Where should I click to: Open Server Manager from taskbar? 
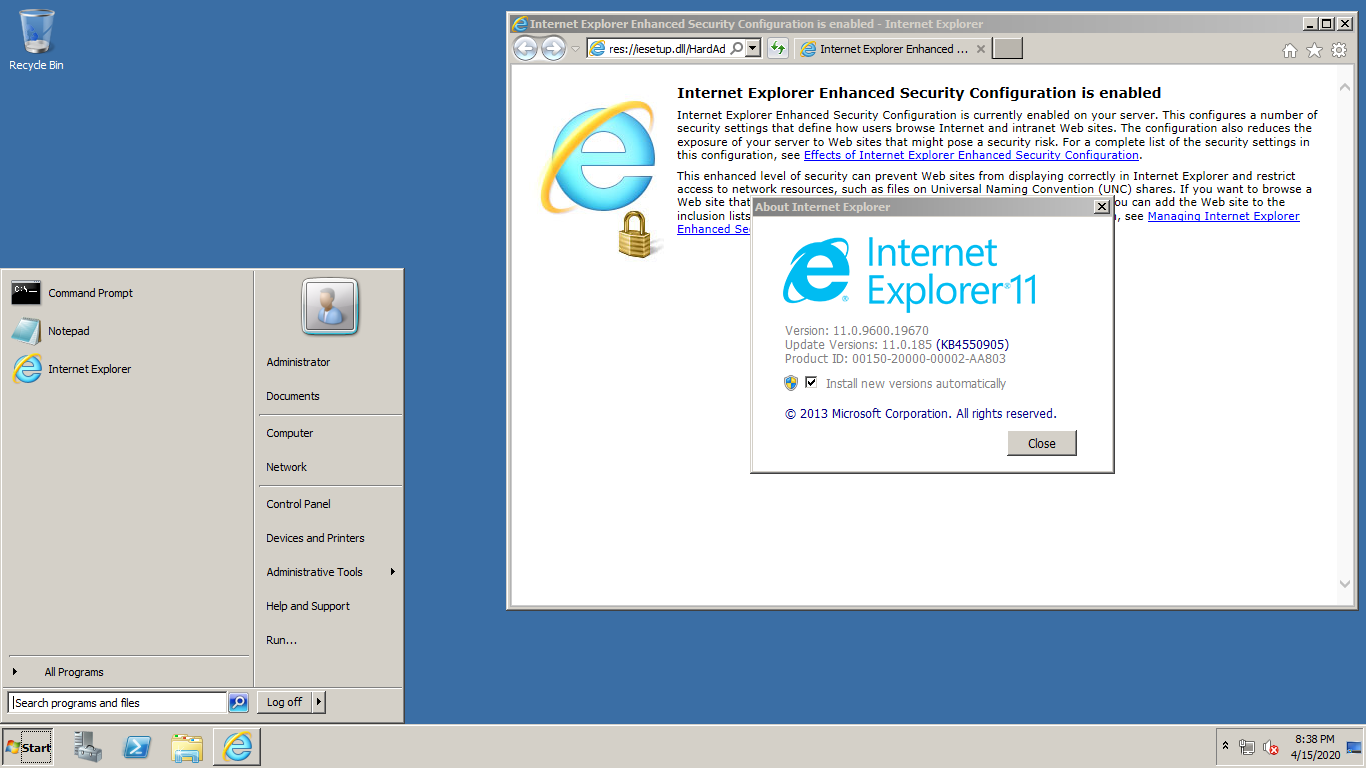point(88,747)
